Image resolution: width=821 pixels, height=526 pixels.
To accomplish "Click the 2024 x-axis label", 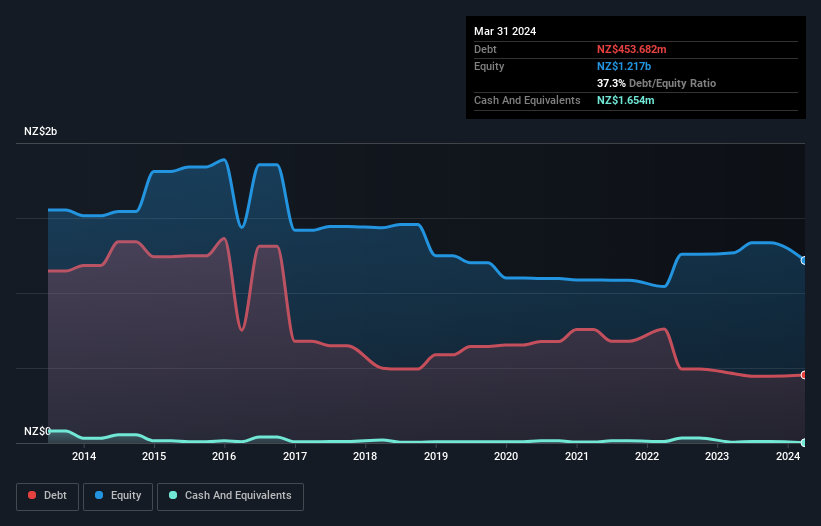I will [x=788, y=456].
